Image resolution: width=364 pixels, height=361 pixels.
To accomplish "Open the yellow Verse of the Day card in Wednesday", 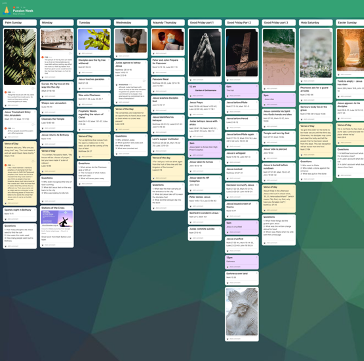I will (x=131, y=119).
